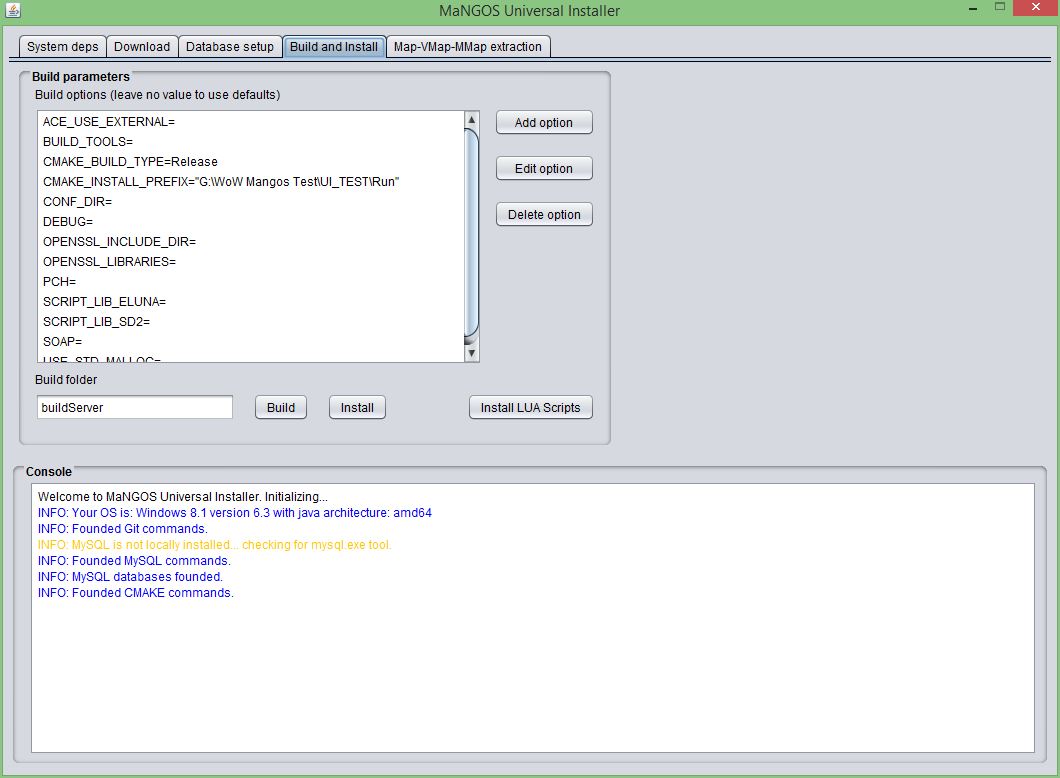
Task: Select the SCRIPT_LIB_SD2= option
Action: coord(251,322)
